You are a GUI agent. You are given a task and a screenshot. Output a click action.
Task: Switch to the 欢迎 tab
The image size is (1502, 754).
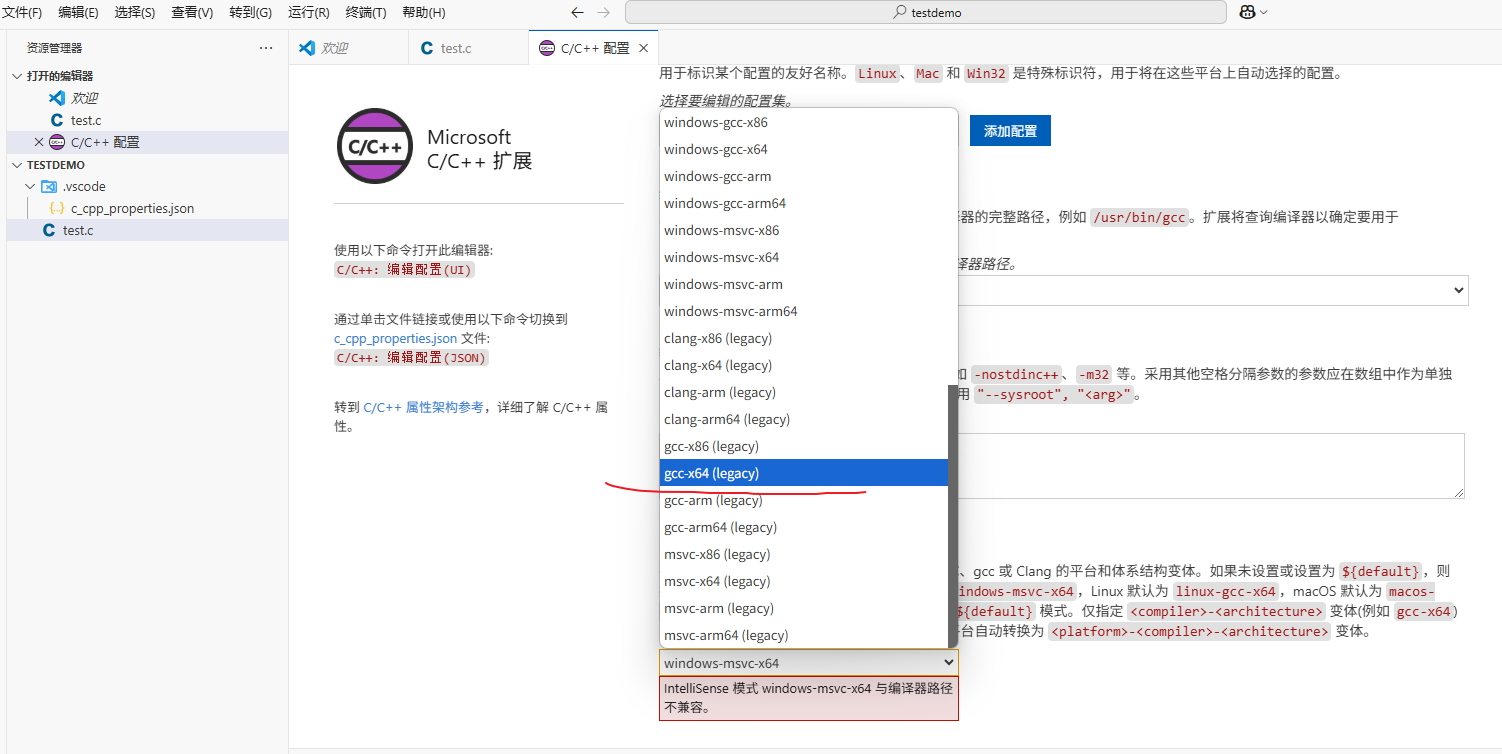click(x=348, y=48)
